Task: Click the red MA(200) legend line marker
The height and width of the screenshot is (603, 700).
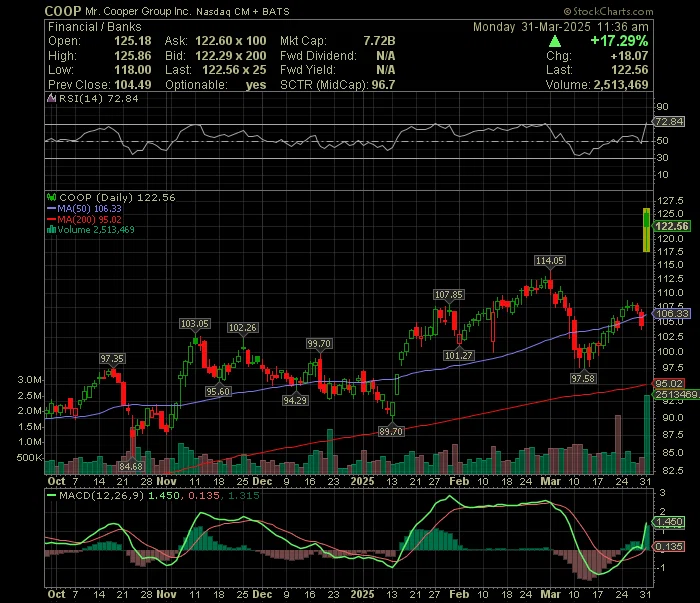Action: click(51, 220)
